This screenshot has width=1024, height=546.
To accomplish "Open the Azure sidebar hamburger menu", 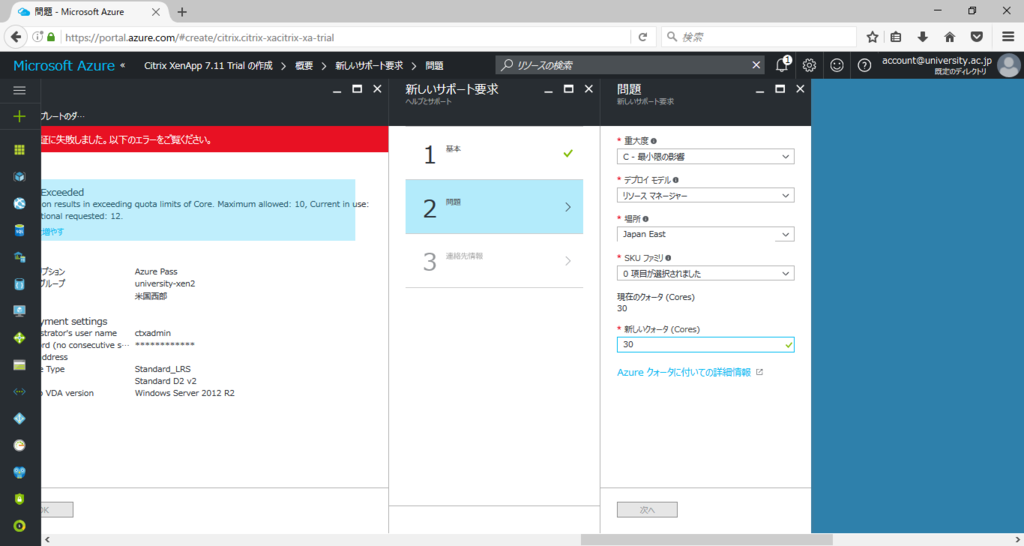I will tap(20, 90).
